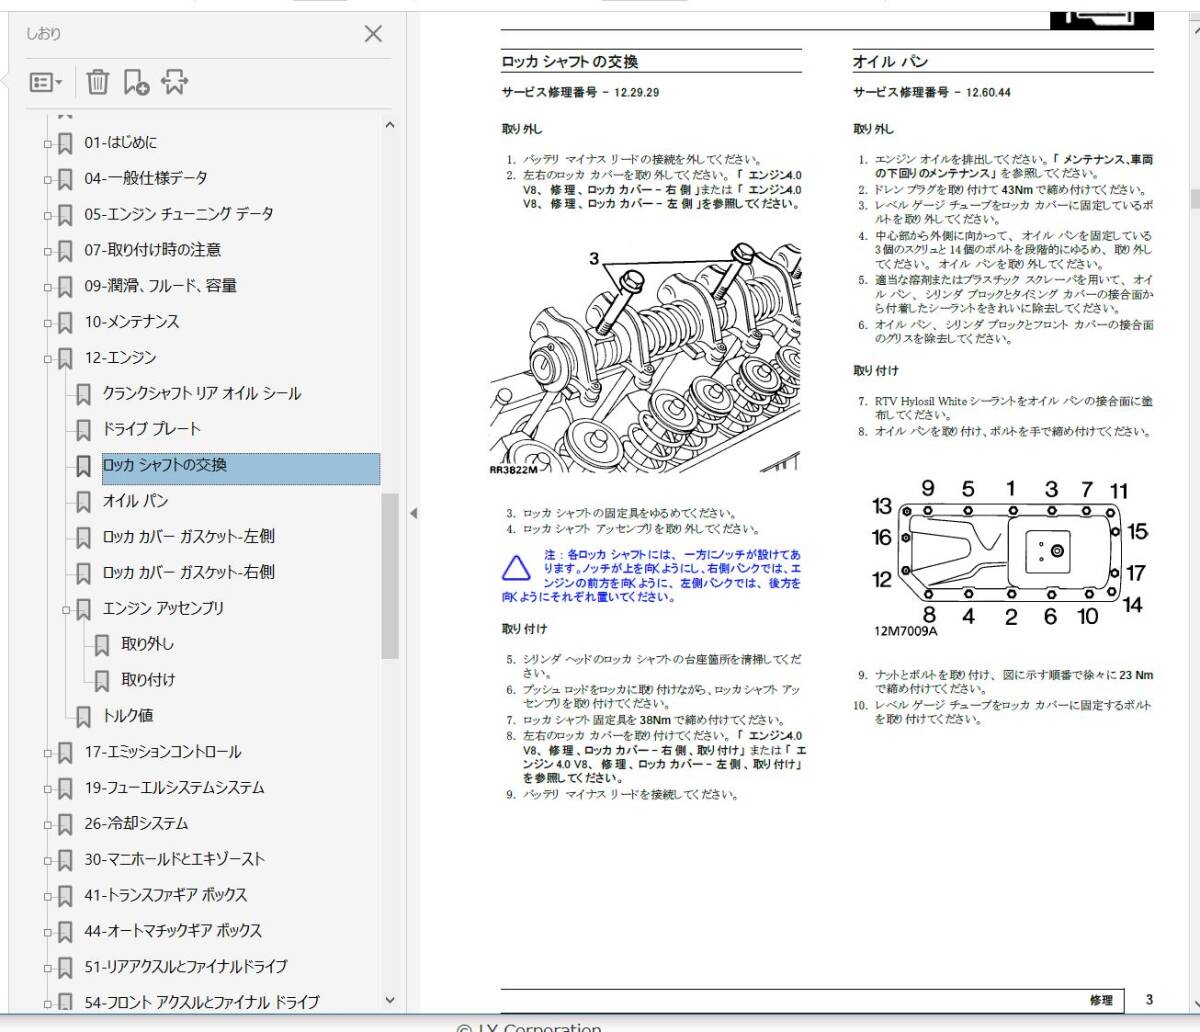The height and width of the screenshot is (1032, 1200).
Task: Collapse the エンジン アッセンブリ sub-bookmark
Action: click(66, 609)
